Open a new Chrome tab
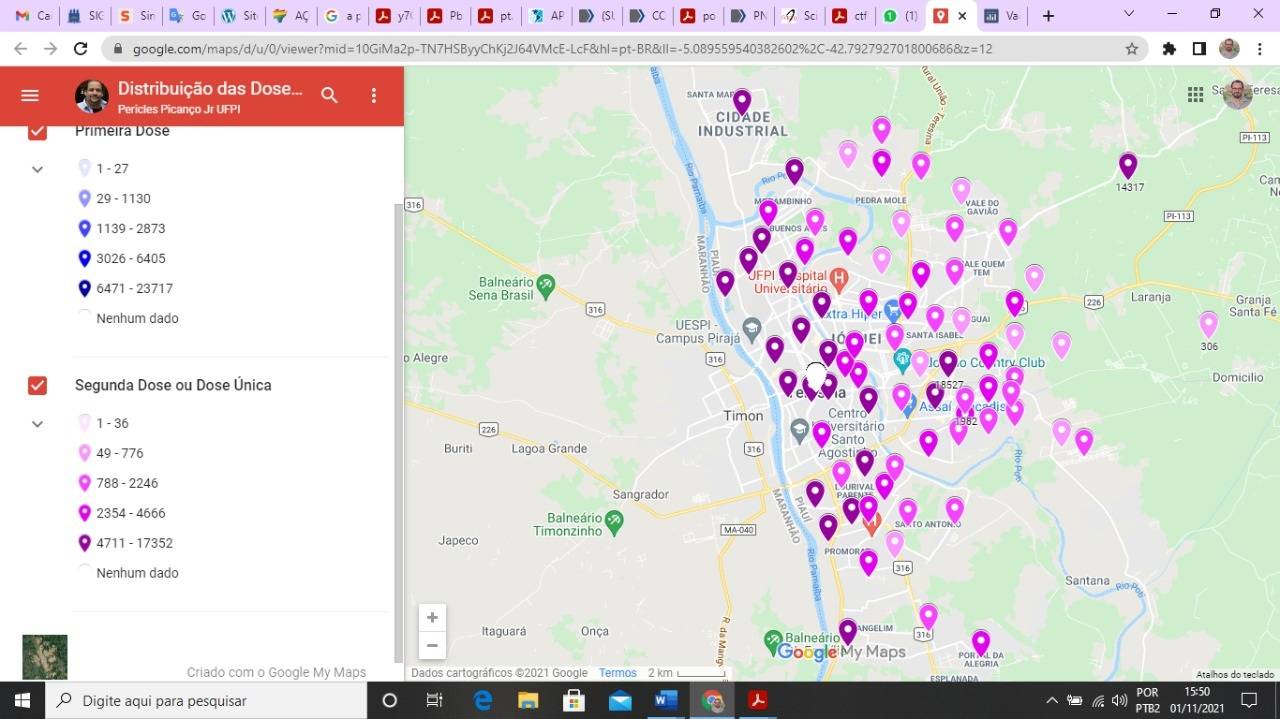This screenshot has width=1280, height=719. (x=1048, y=16)
